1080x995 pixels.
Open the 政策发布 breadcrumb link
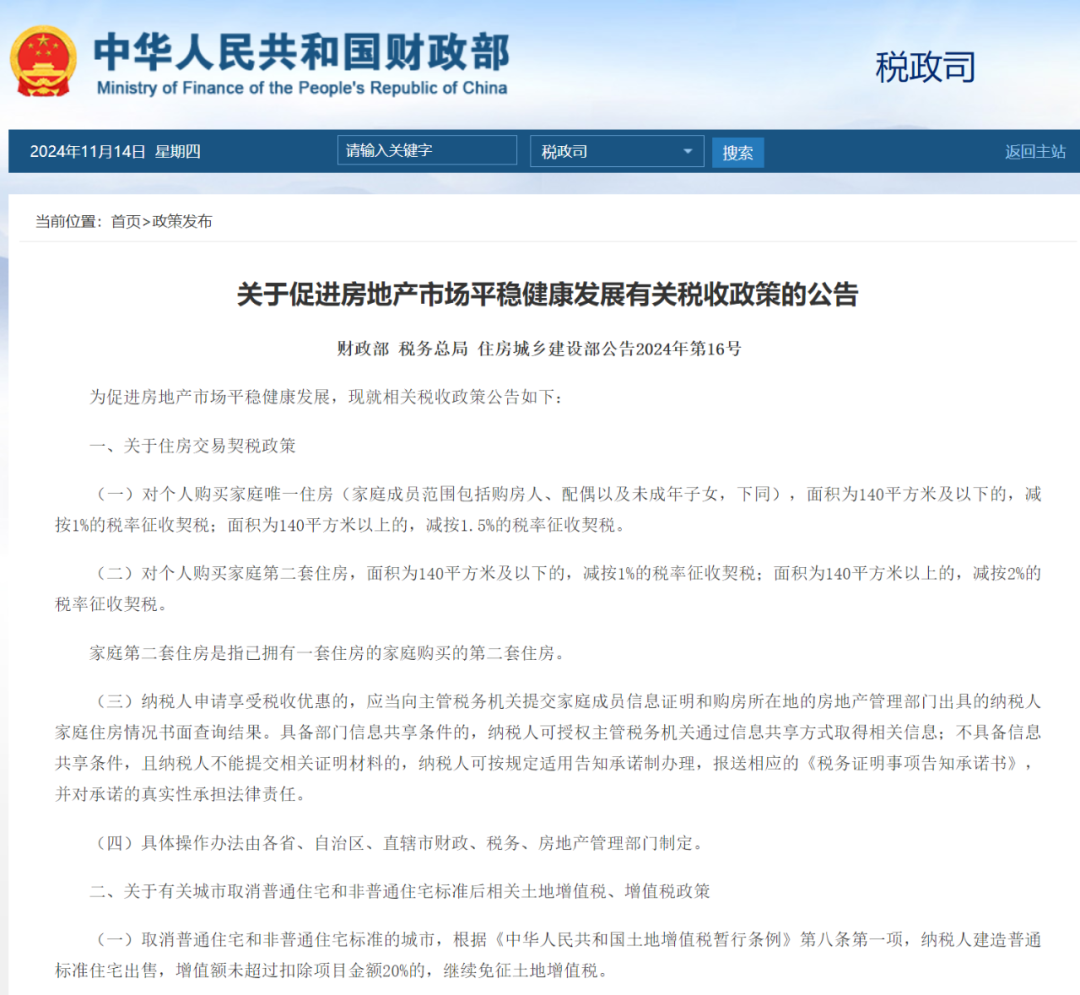point(182,222)
